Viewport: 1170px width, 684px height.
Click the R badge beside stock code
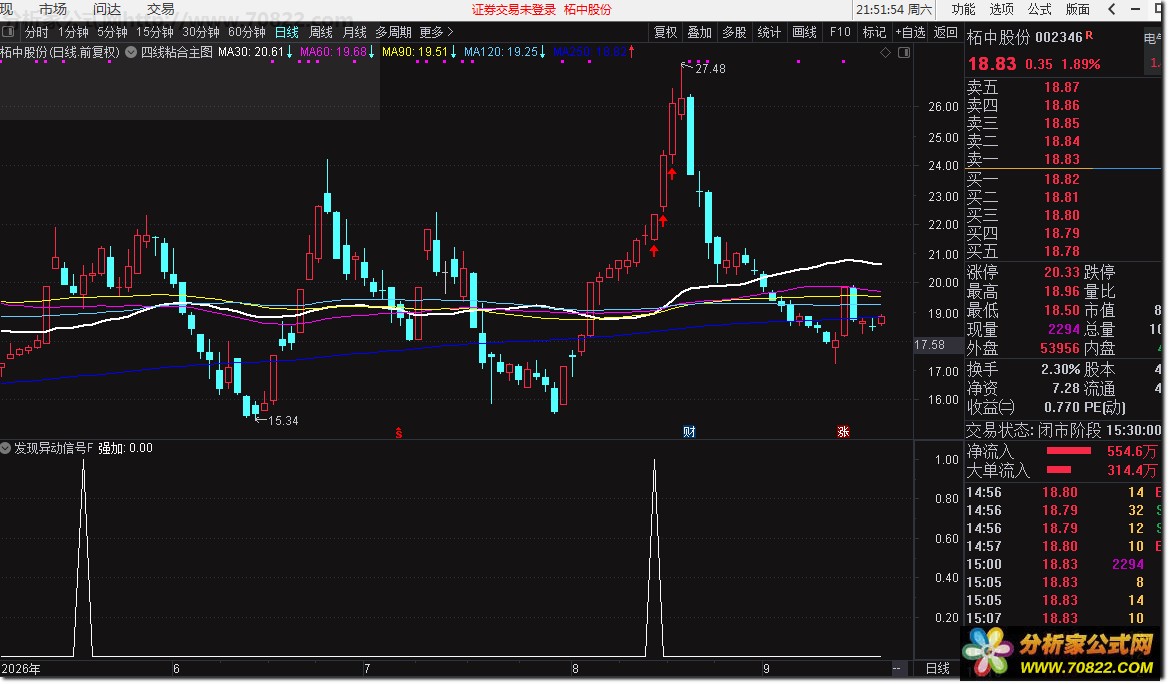[x=1089, y=35]
